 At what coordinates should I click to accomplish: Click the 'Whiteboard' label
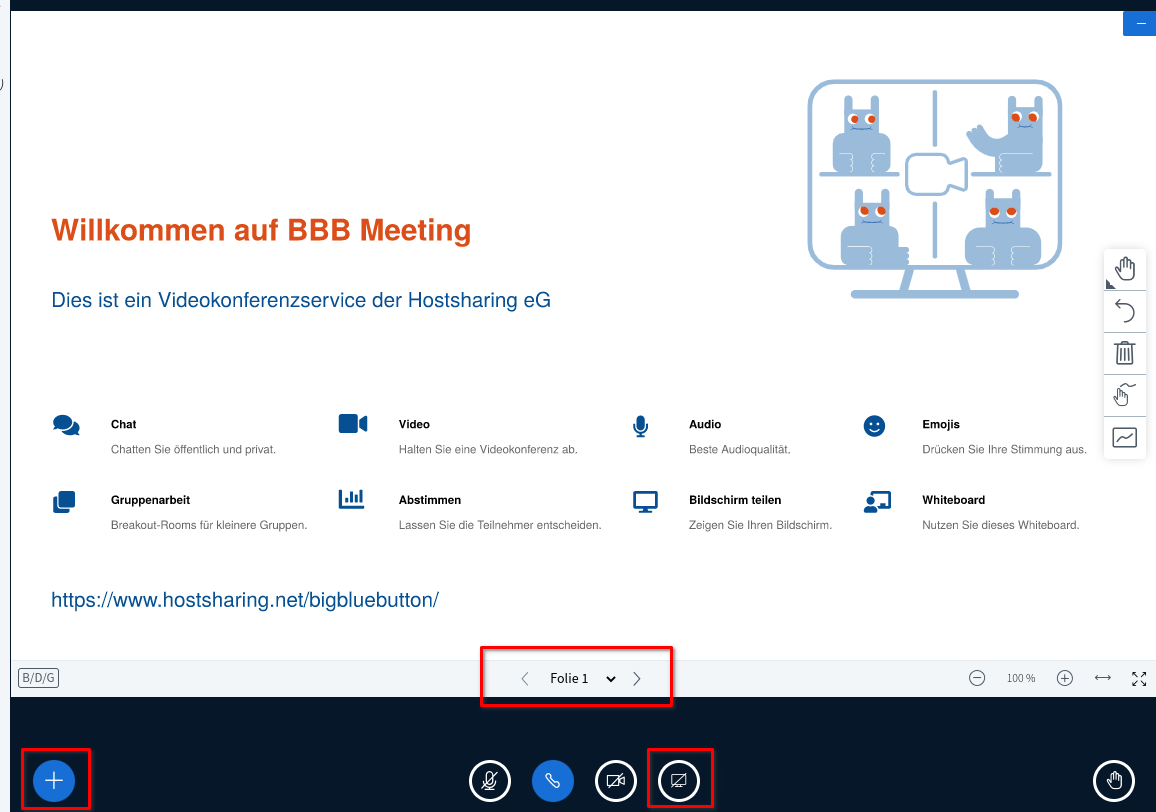point(953,500)
